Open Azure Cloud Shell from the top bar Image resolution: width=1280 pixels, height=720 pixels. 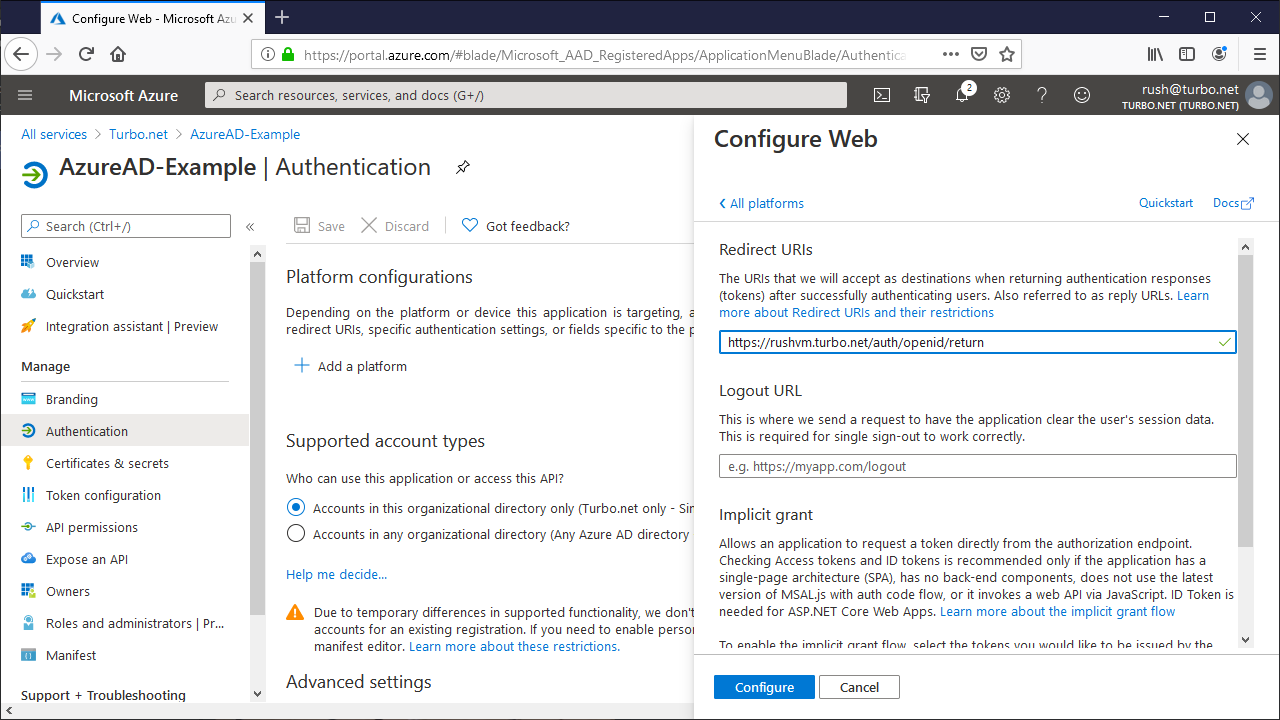[x=881, y=95]
